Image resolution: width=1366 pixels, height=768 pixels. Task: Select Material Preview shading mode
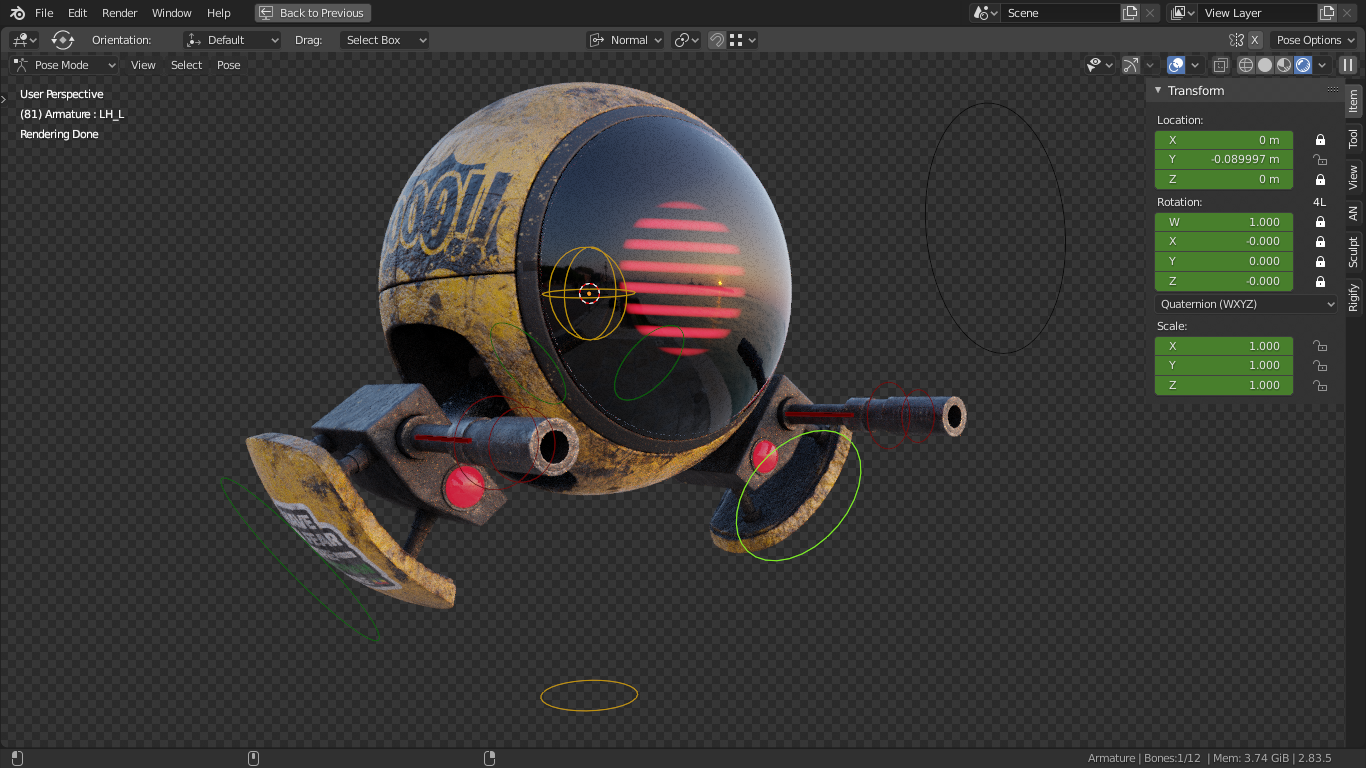1282,65
